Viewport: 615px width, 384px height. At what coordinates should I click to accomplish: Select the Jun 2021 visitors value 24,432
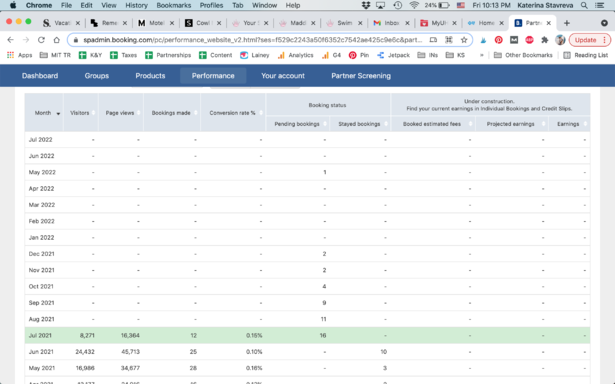click(85, 352)
